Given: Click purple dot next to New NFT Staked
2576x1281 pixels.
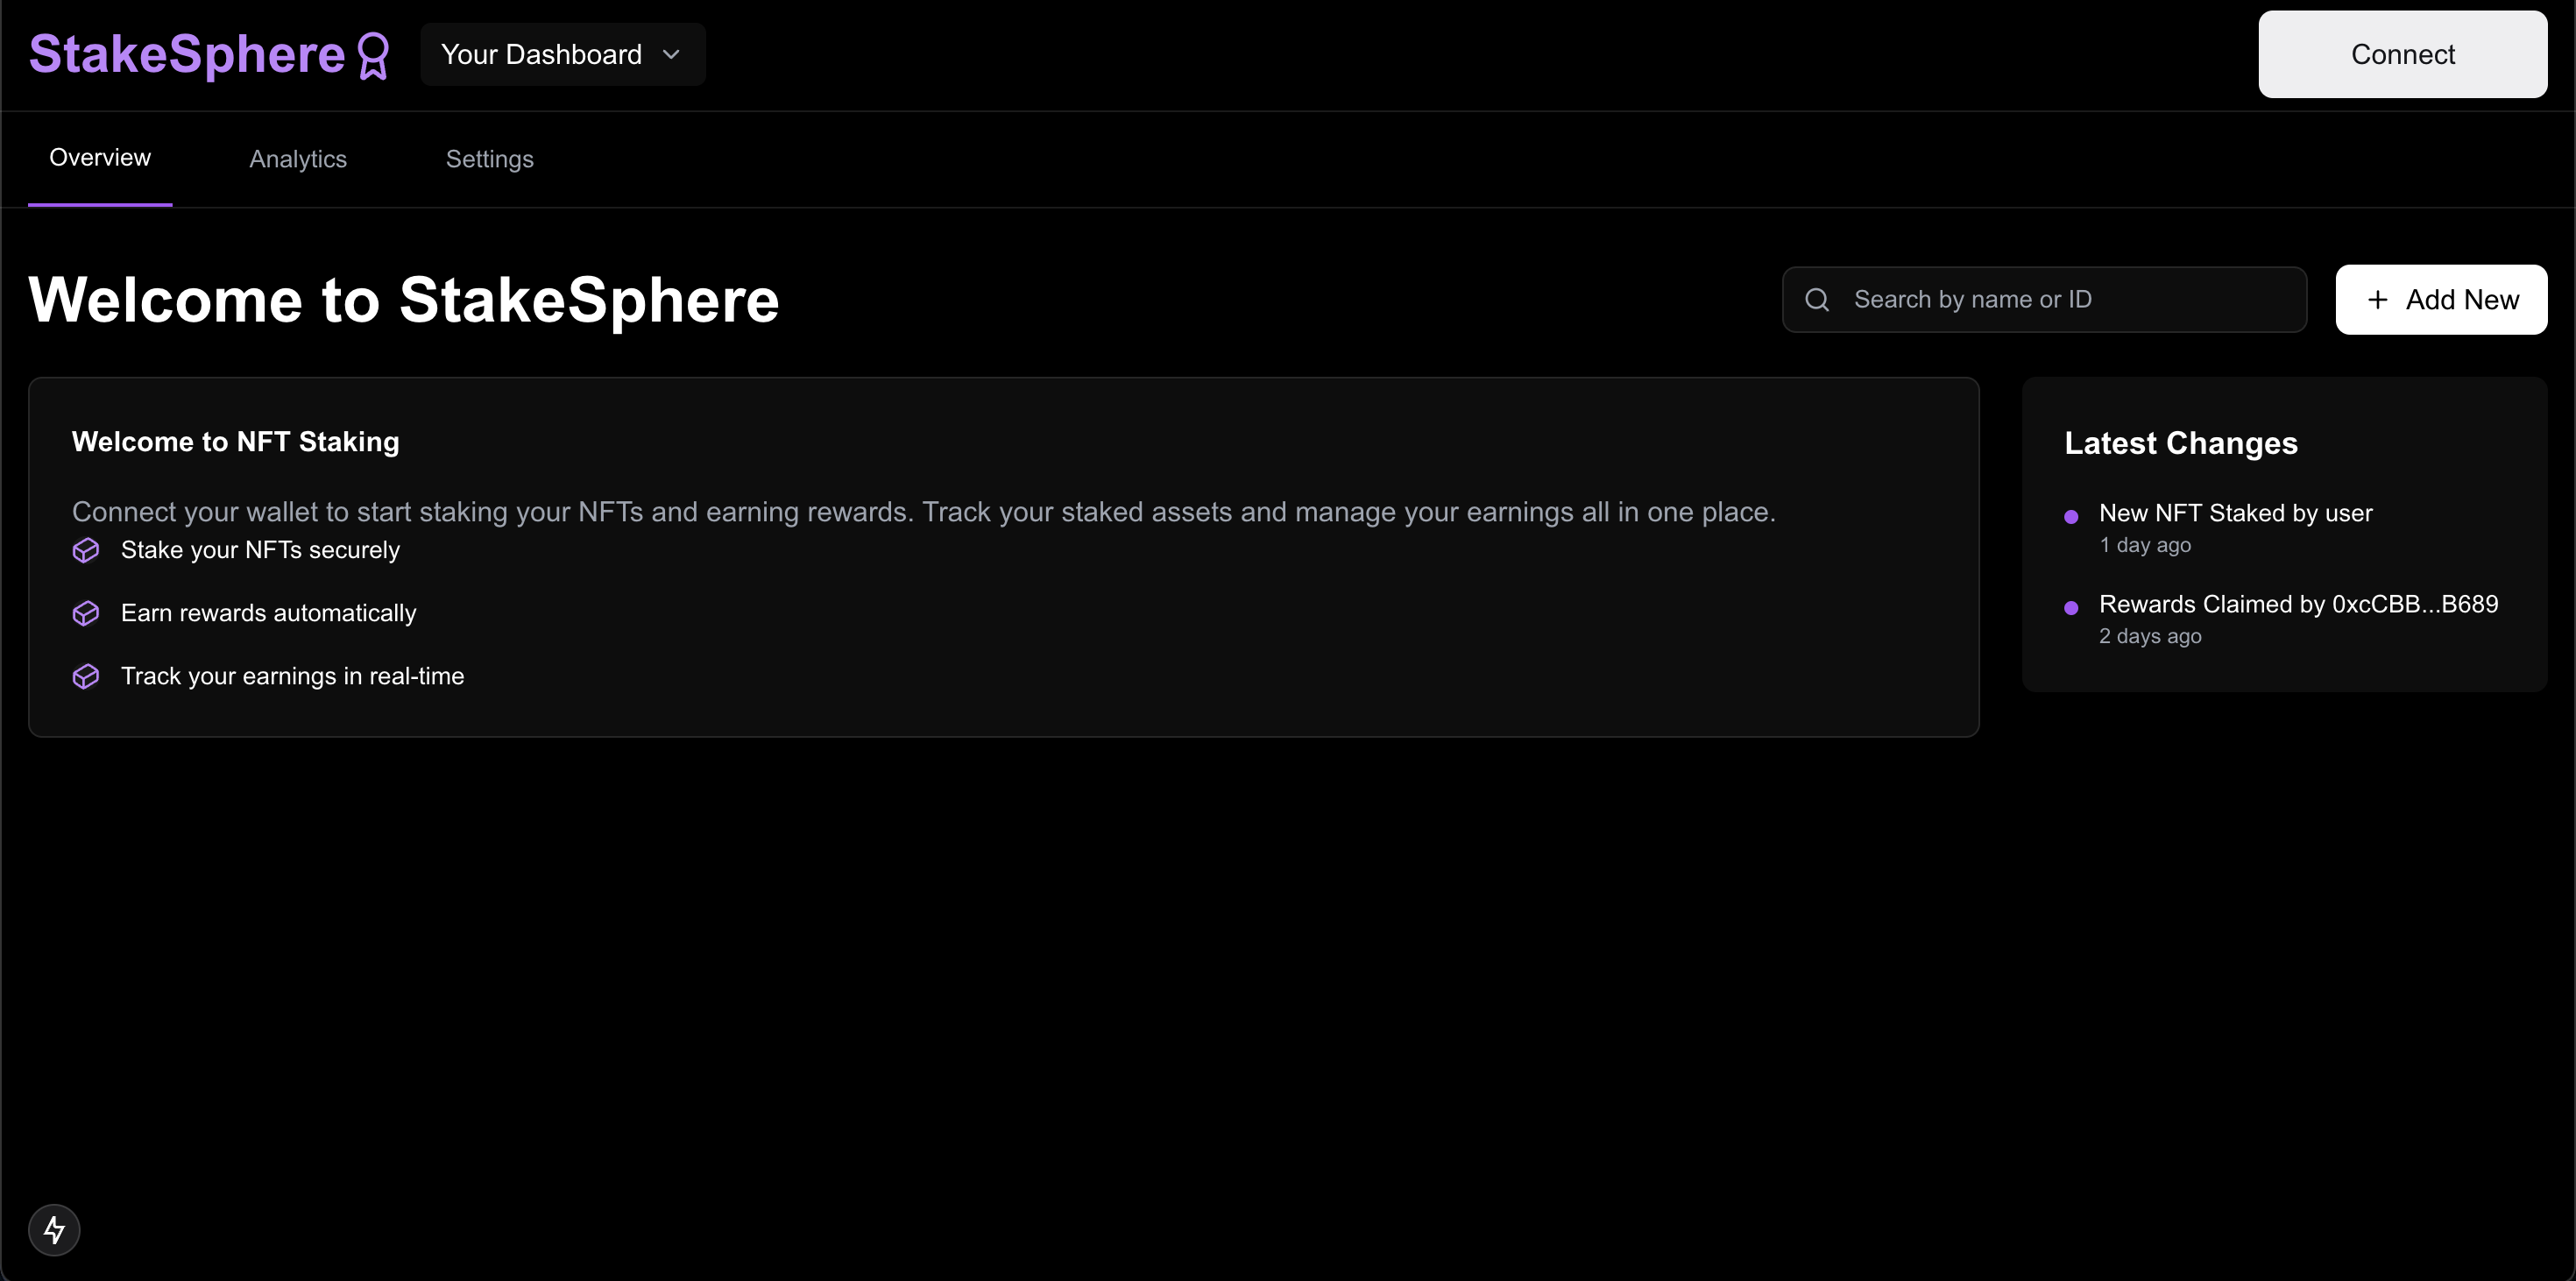Looking at the screenshot, I should coord(2071,516).
